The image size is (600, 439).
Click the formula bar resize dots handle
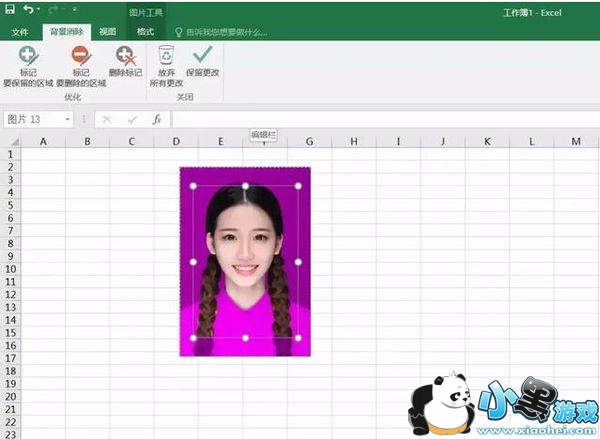point(84,120)
